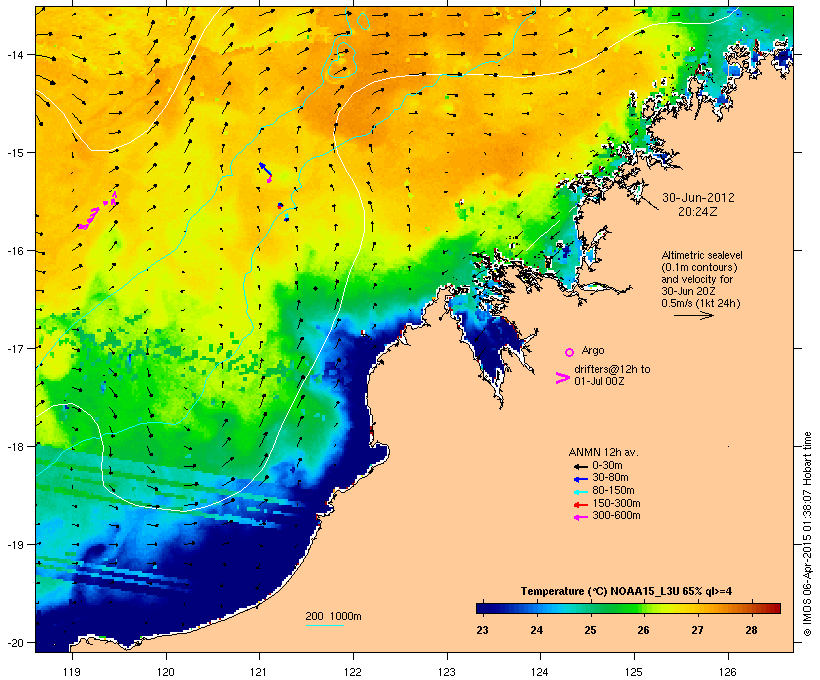
Task: Click the blue 30-80m legend arrow
Action: coord(581,479)
